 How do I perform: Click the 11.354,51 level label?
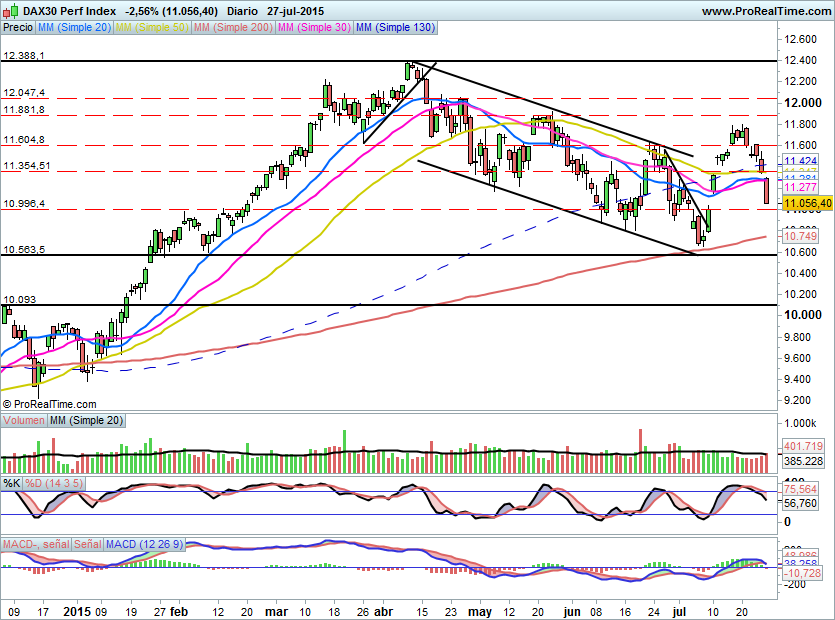[27, 166]
